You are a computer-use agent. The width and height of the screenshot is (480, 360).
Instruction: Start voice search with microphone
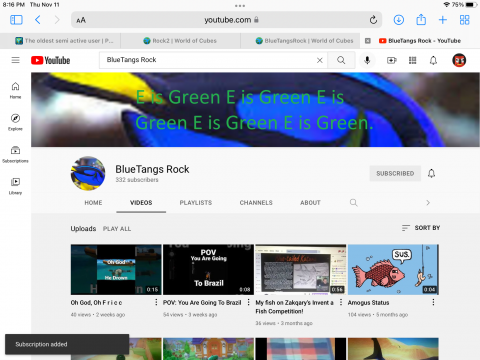(367, 60)
